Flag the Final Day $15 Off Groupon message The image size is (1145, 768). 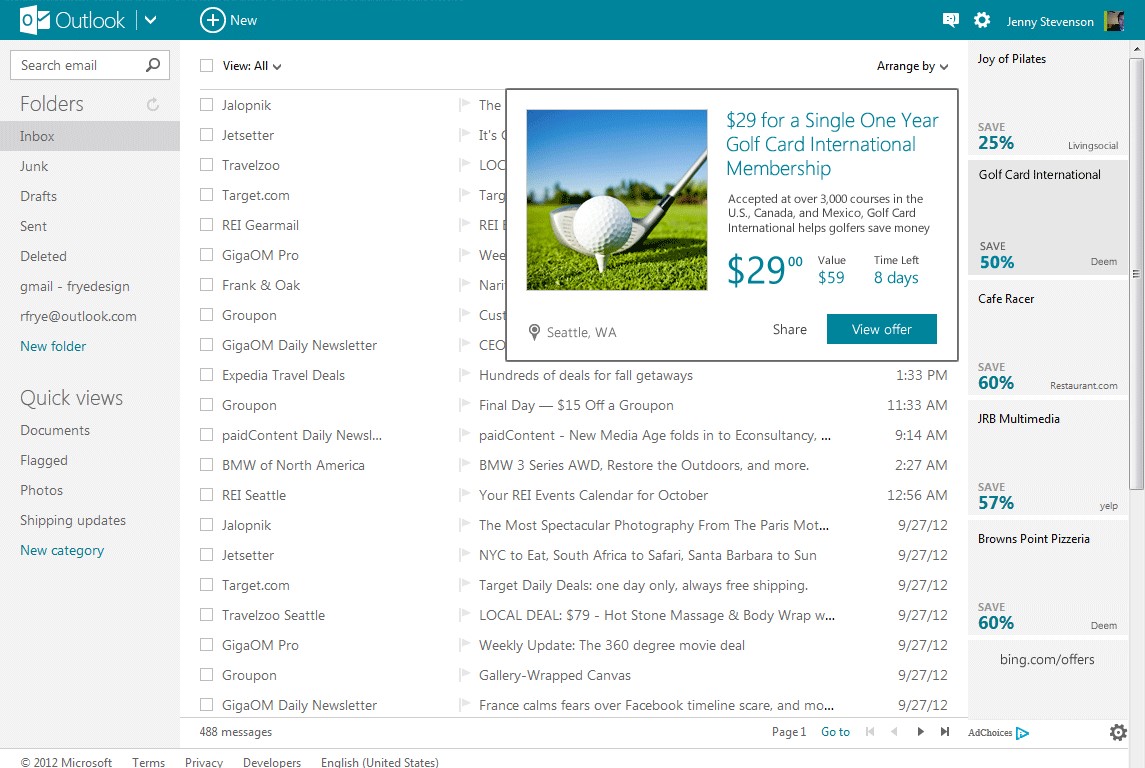464,404
